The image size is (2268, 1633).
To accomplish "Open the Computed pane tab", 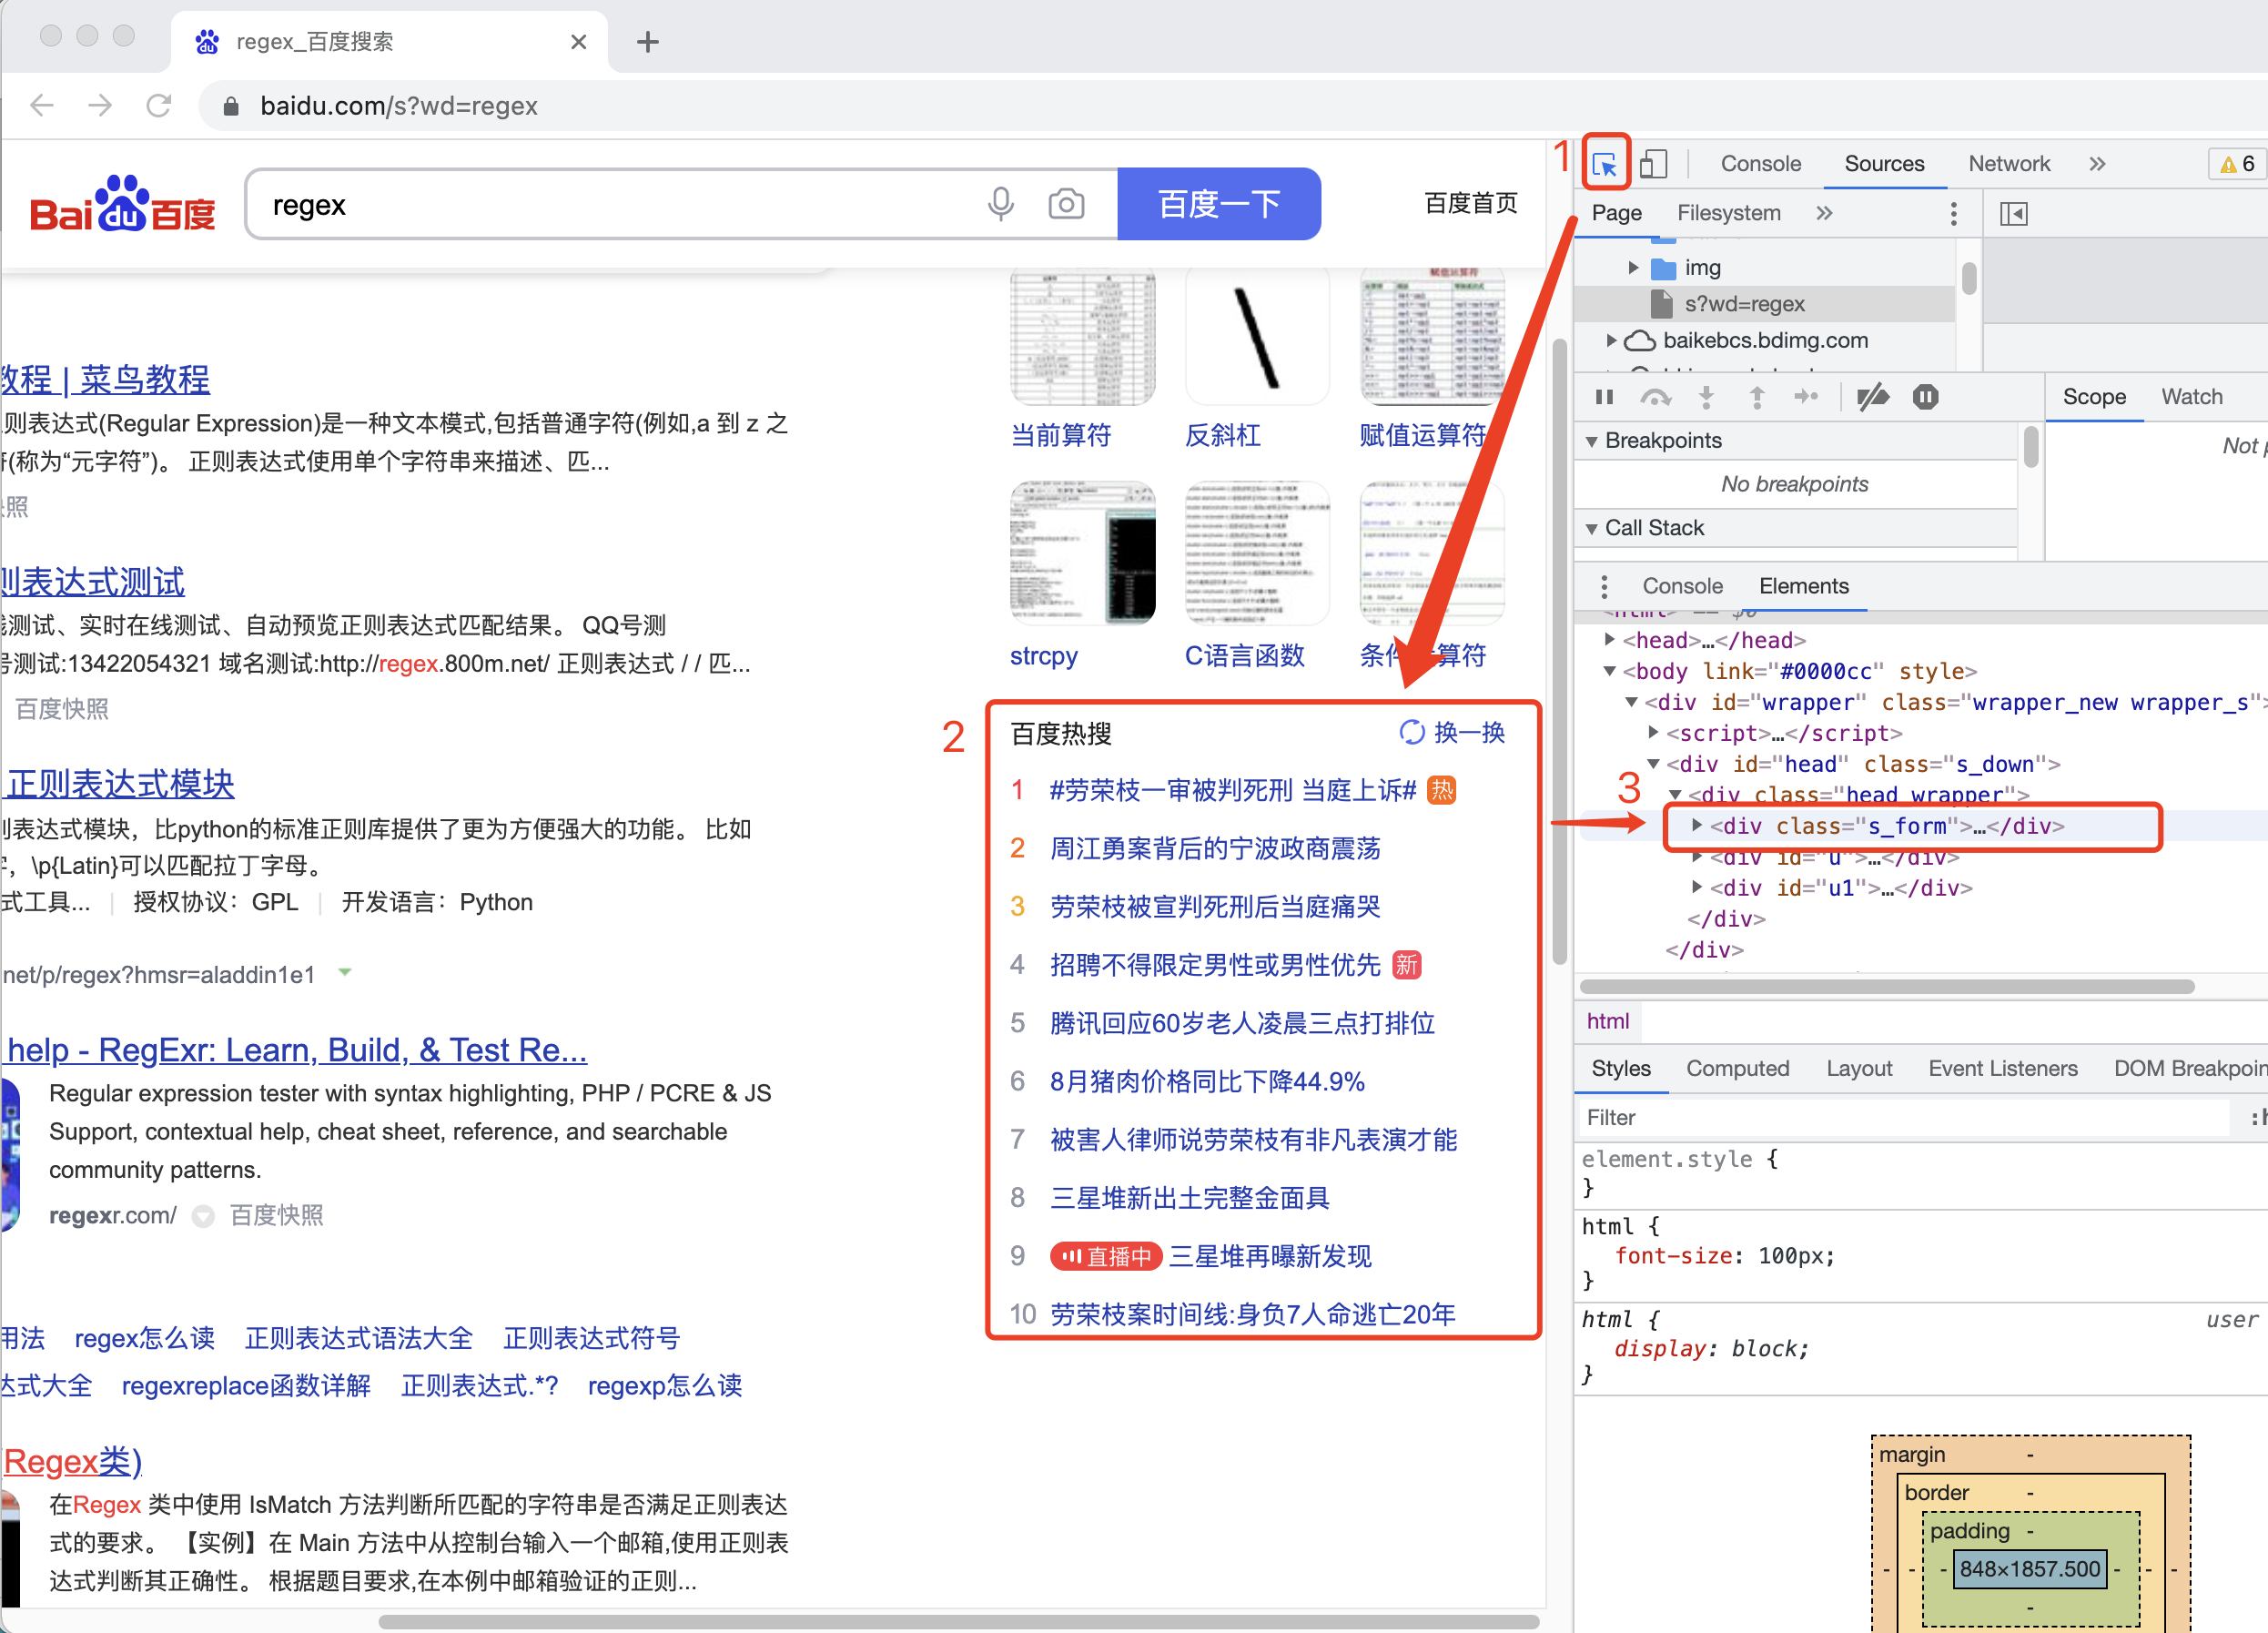I will 1737,1068.
